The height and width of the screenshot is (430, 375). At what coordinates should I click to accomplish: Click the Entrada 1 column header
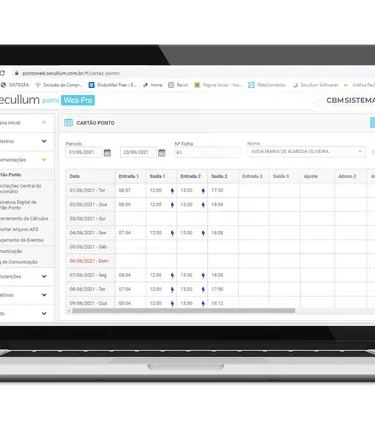tap(129, 176)
